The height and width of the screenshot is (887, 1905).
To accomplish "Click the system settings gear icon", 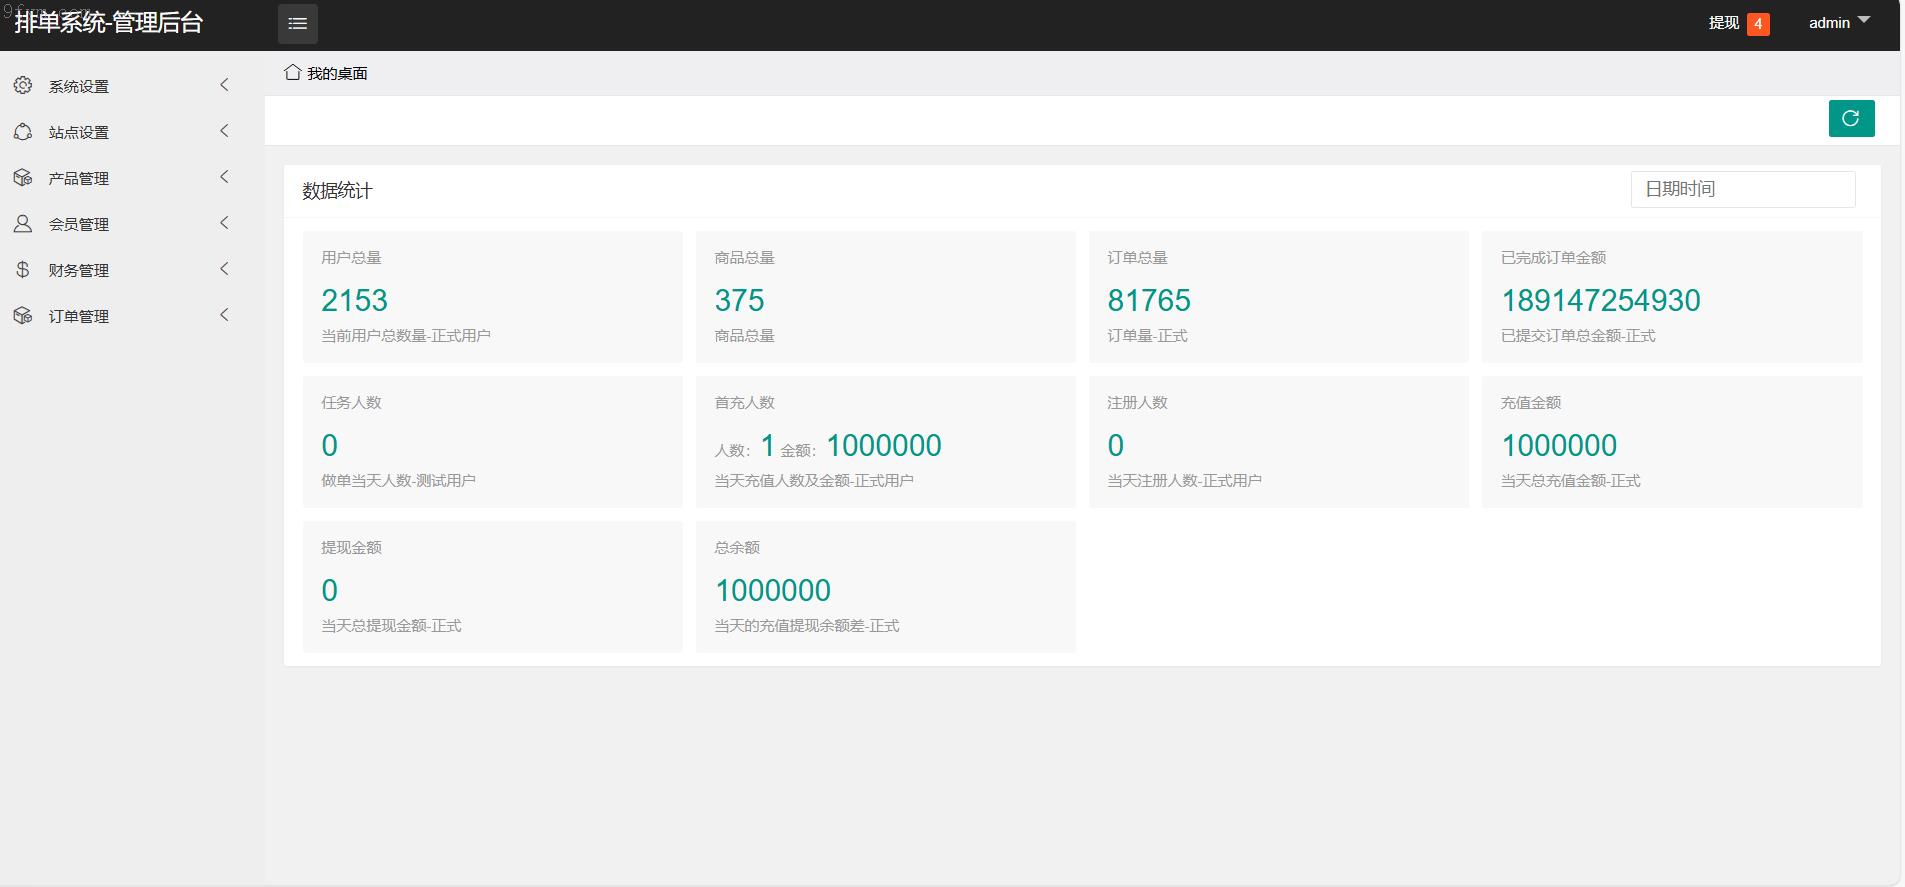I will point(23,86).
